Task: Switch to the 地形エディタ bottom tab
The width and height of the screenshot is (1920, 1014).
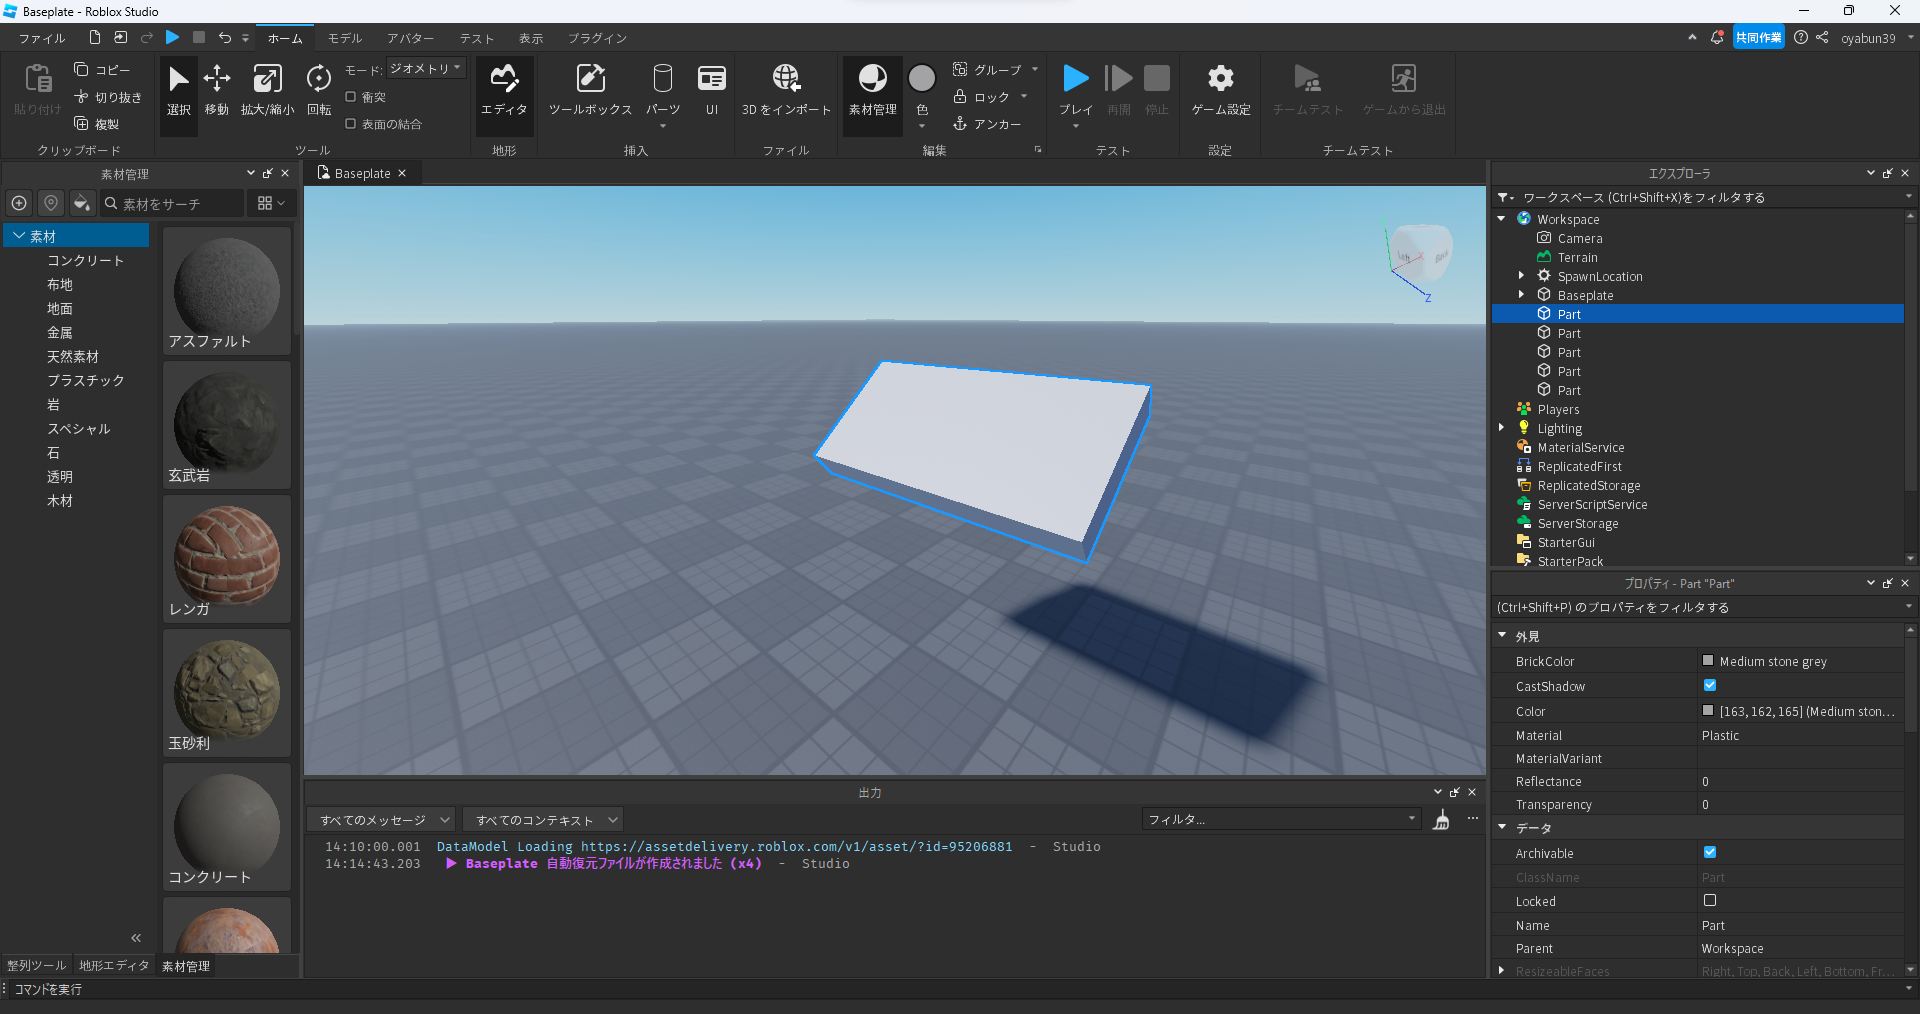Action: [114, 966]
